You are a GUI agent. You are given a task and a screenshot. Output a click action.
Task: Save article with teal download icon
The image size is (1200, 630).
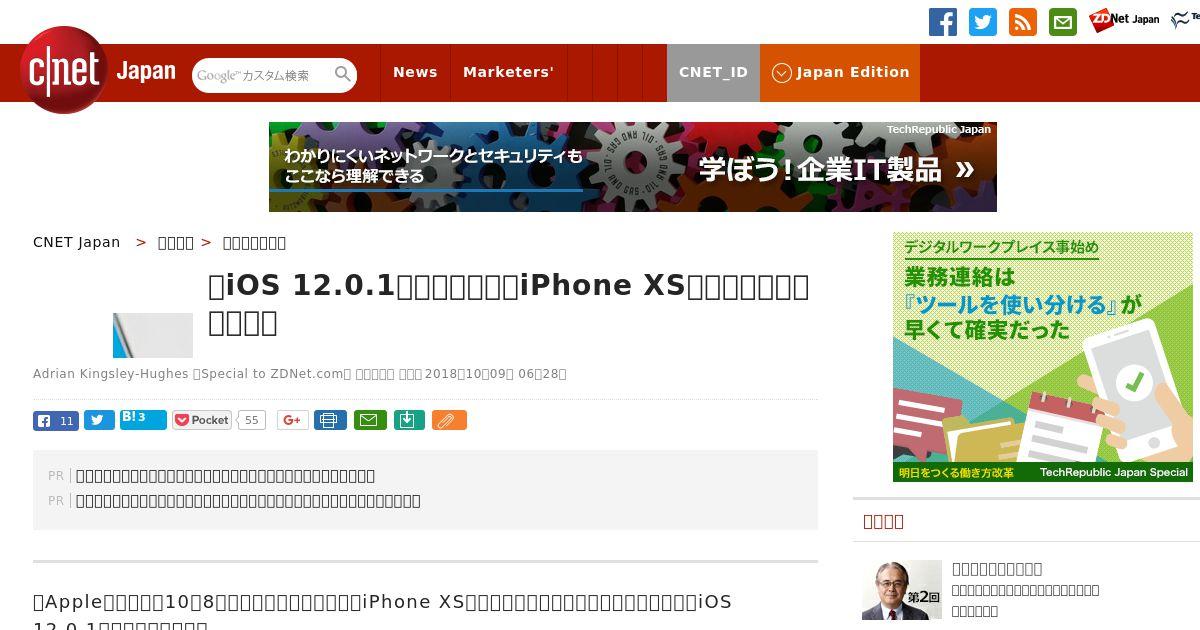[x=409, y=421]
